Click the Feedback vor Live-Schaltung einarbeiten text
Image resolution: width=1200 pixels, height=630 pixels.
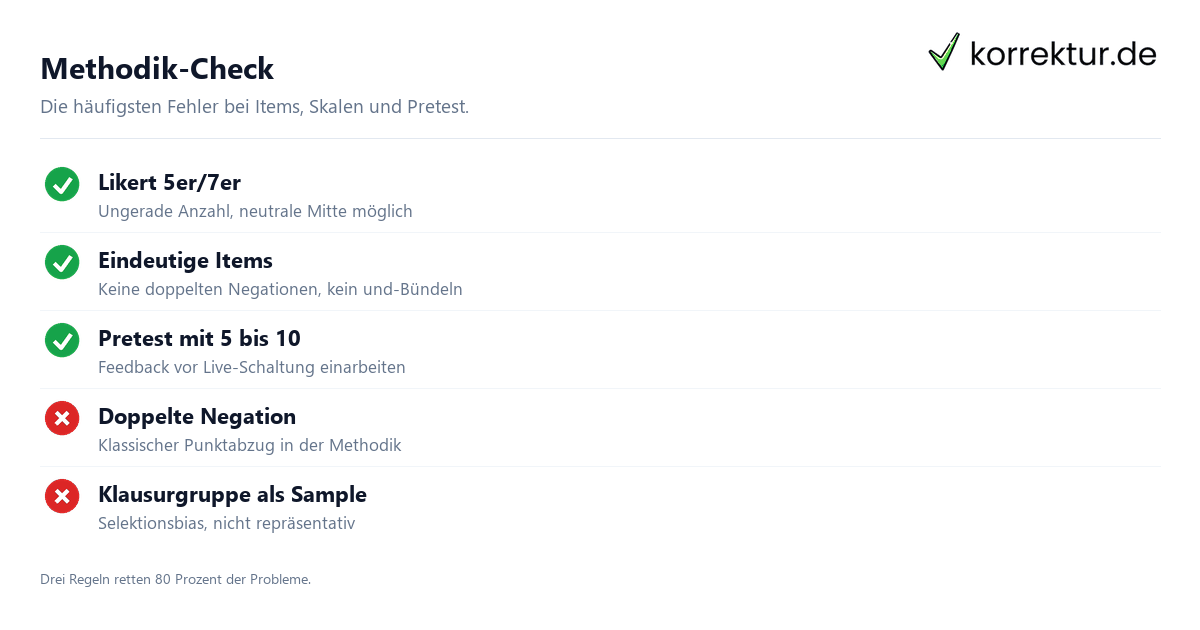coord(252,367)
